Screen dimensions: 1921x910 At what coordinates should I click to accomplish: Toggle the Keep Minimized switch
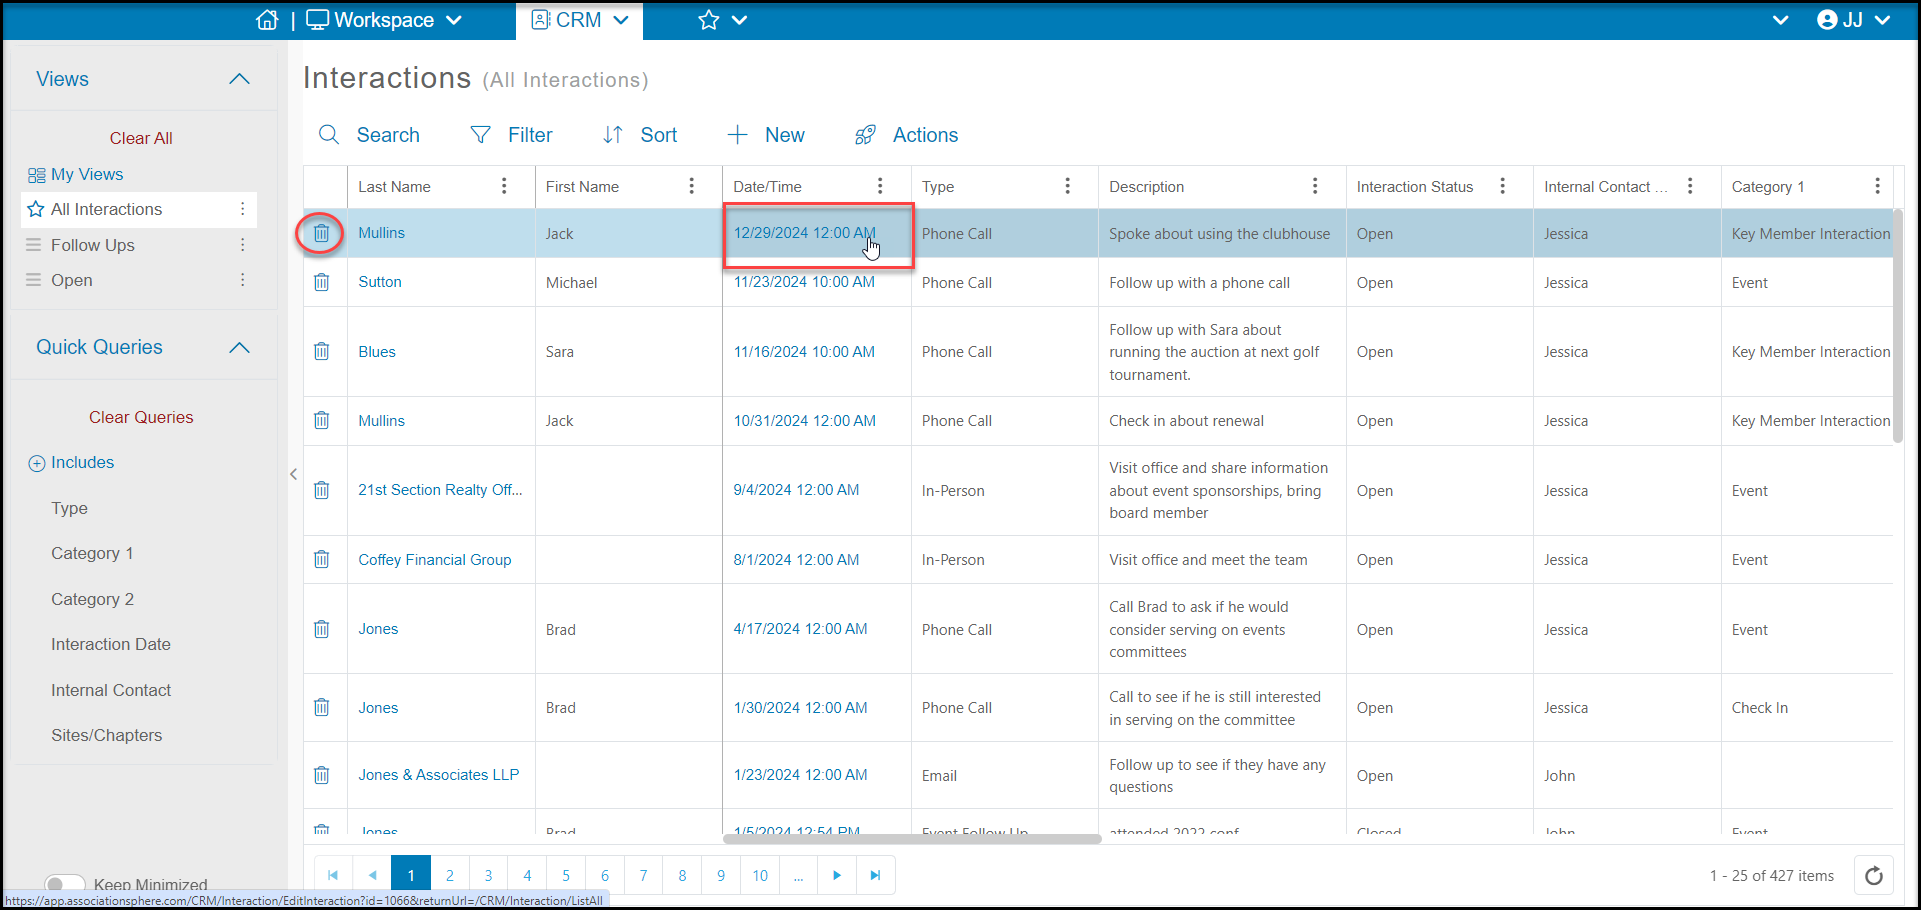(x=65, y=884)
